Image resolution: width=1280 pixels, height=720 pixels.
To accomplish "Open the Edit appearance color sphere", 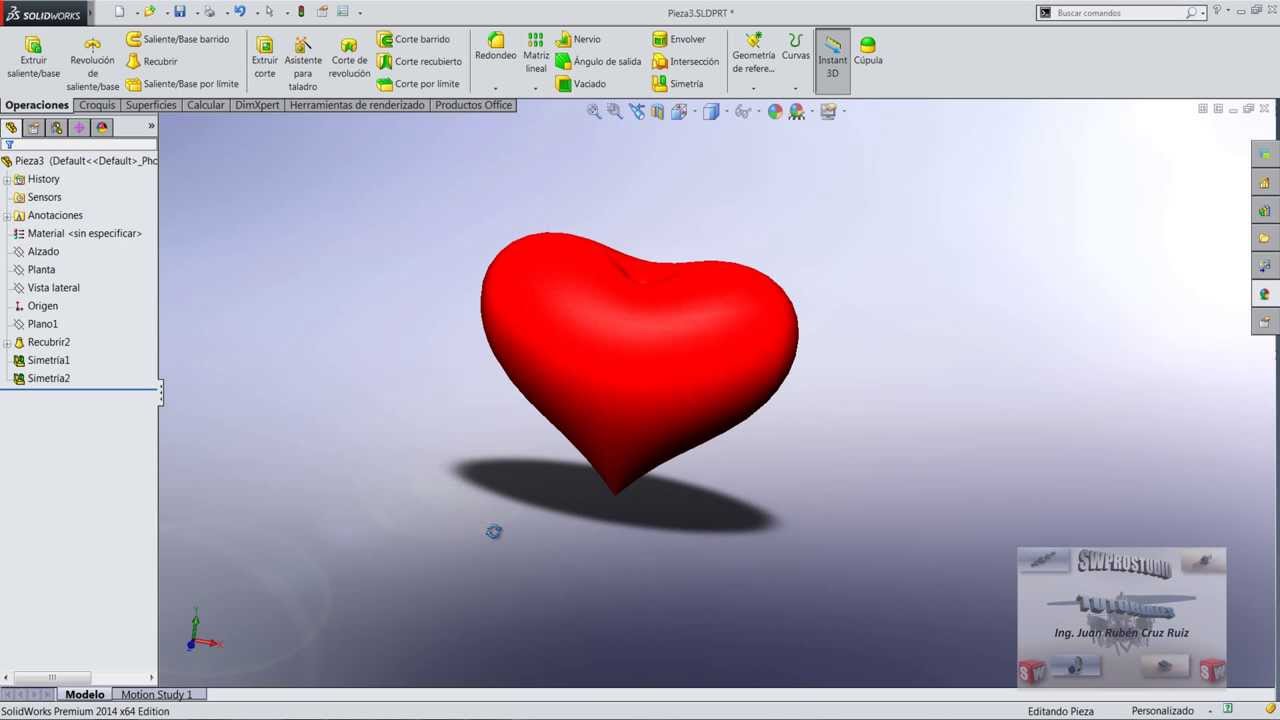I will (x=775, y=112).
